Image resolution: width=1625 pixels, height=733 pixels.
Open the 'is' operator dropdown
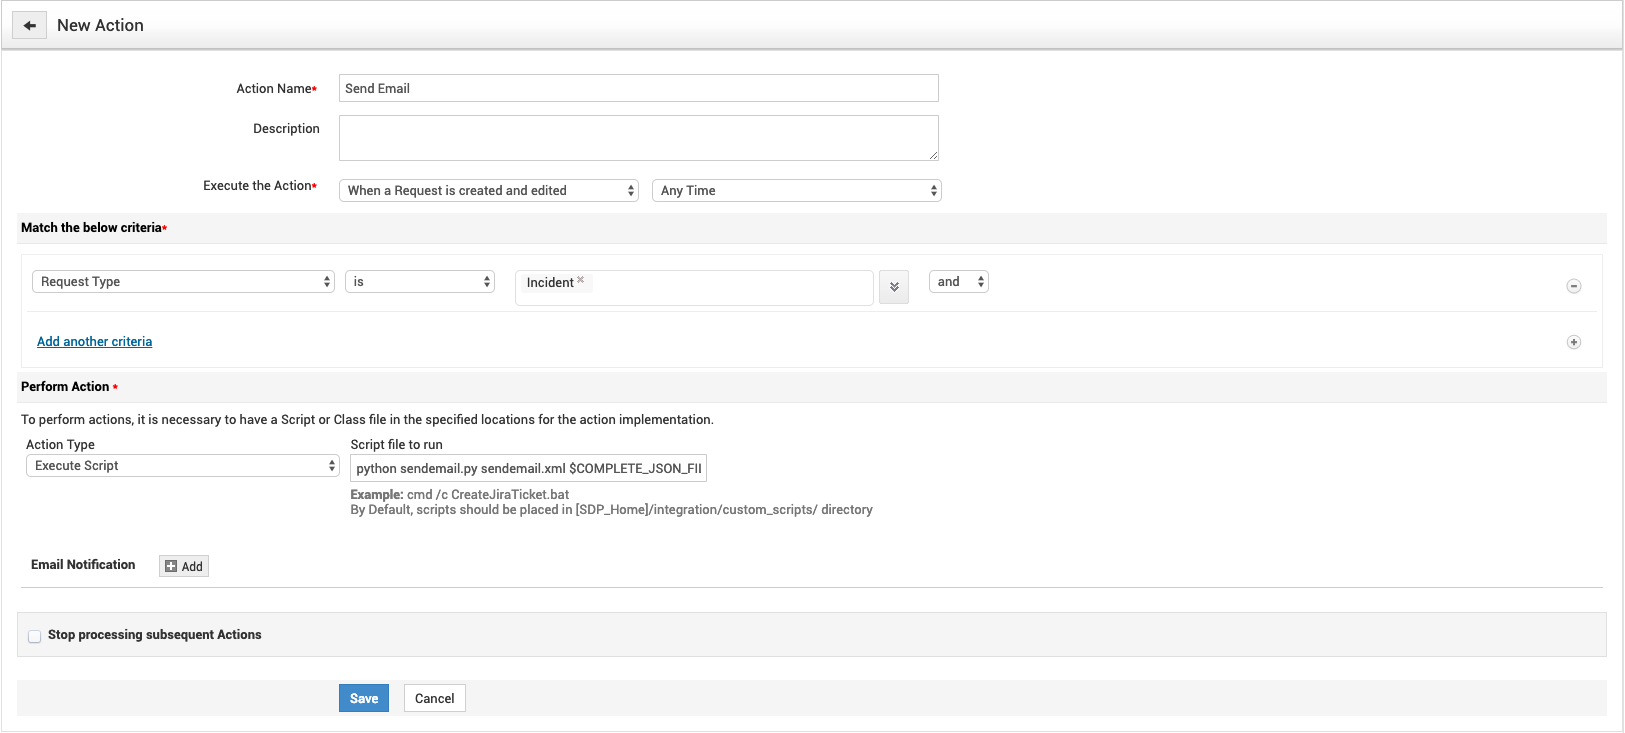coord(420,282)
